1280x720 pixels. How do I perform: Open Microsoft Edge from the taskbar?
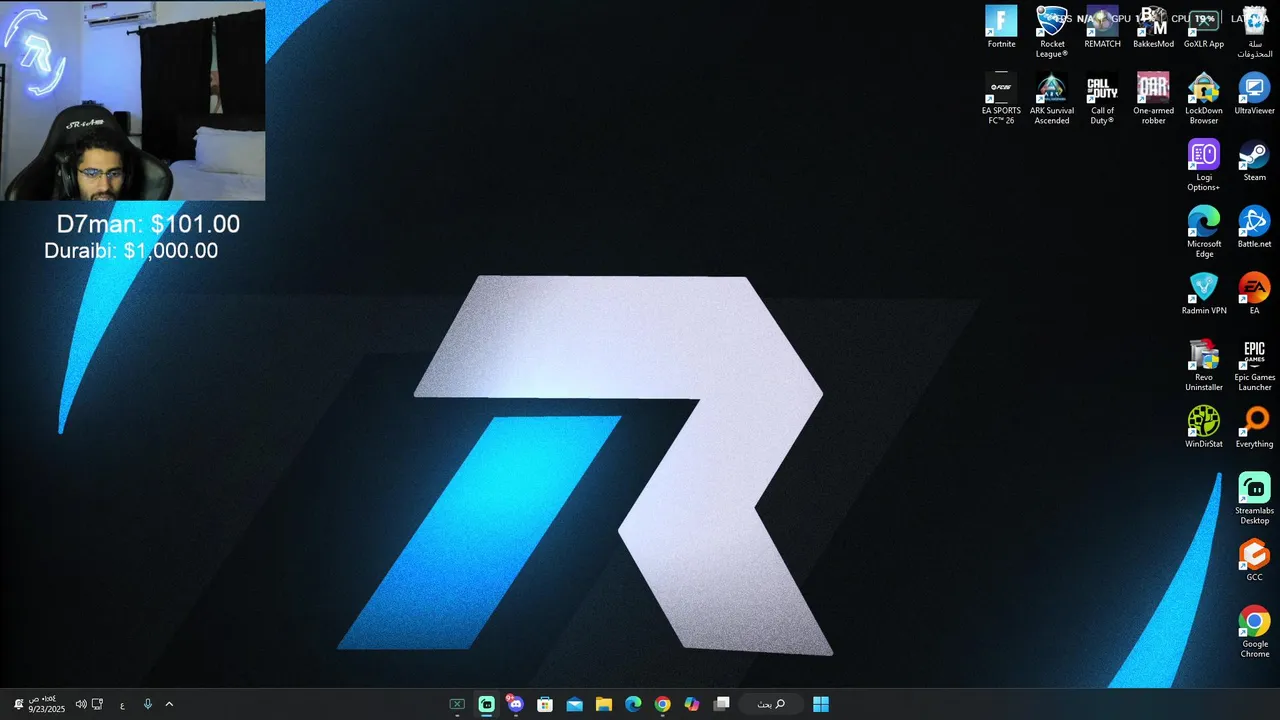click(x=633, y=704)
